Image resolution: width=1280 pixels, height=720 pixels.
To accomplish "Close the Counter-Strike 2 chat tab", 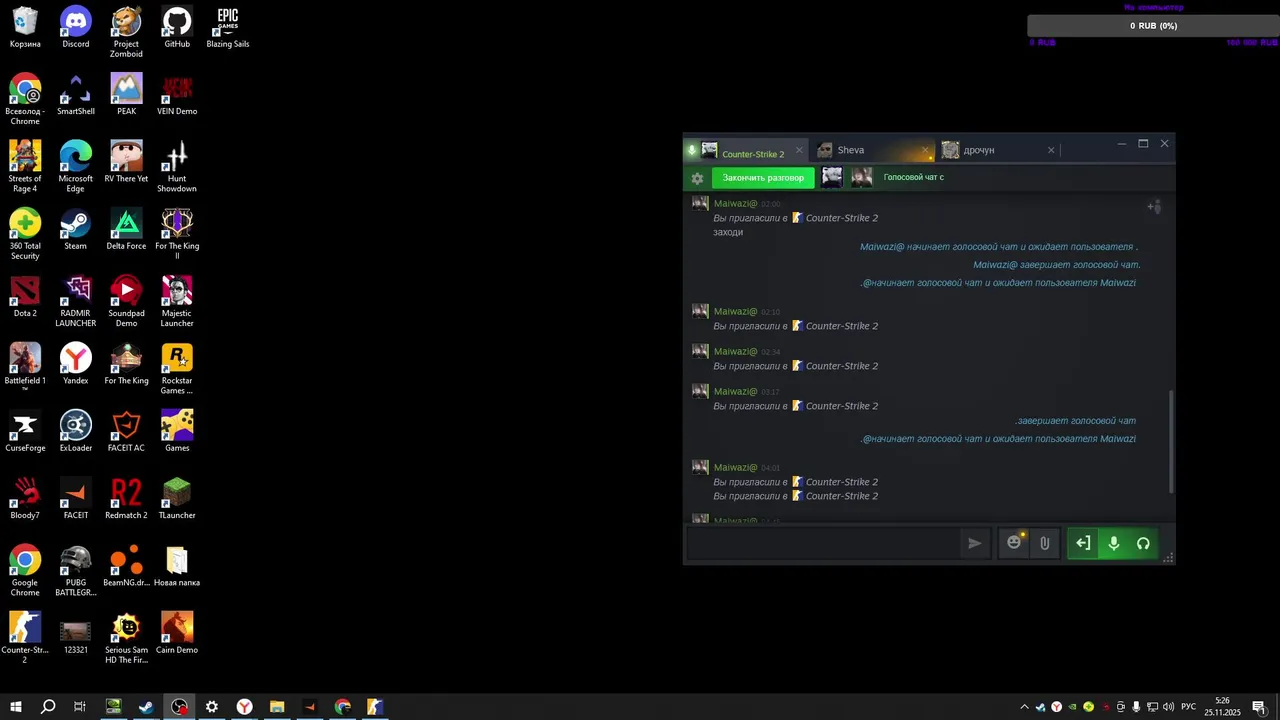I will (799, 151).
